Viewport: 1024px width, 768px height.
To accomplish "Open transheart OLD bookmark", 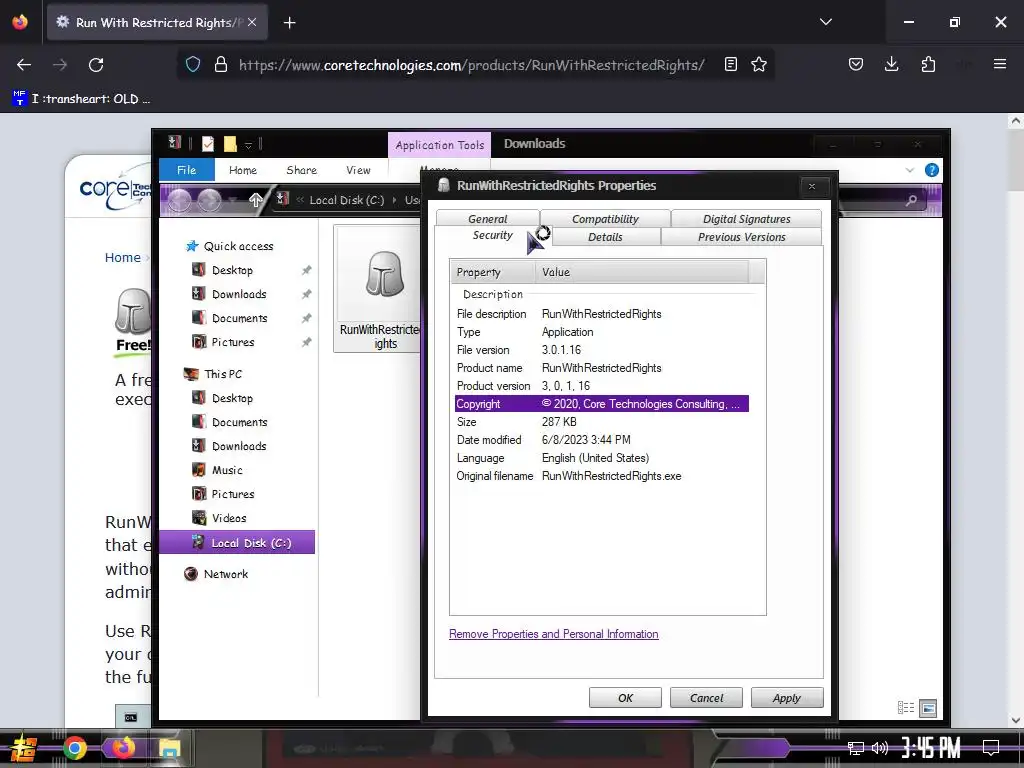I will [x=82, y=99].
